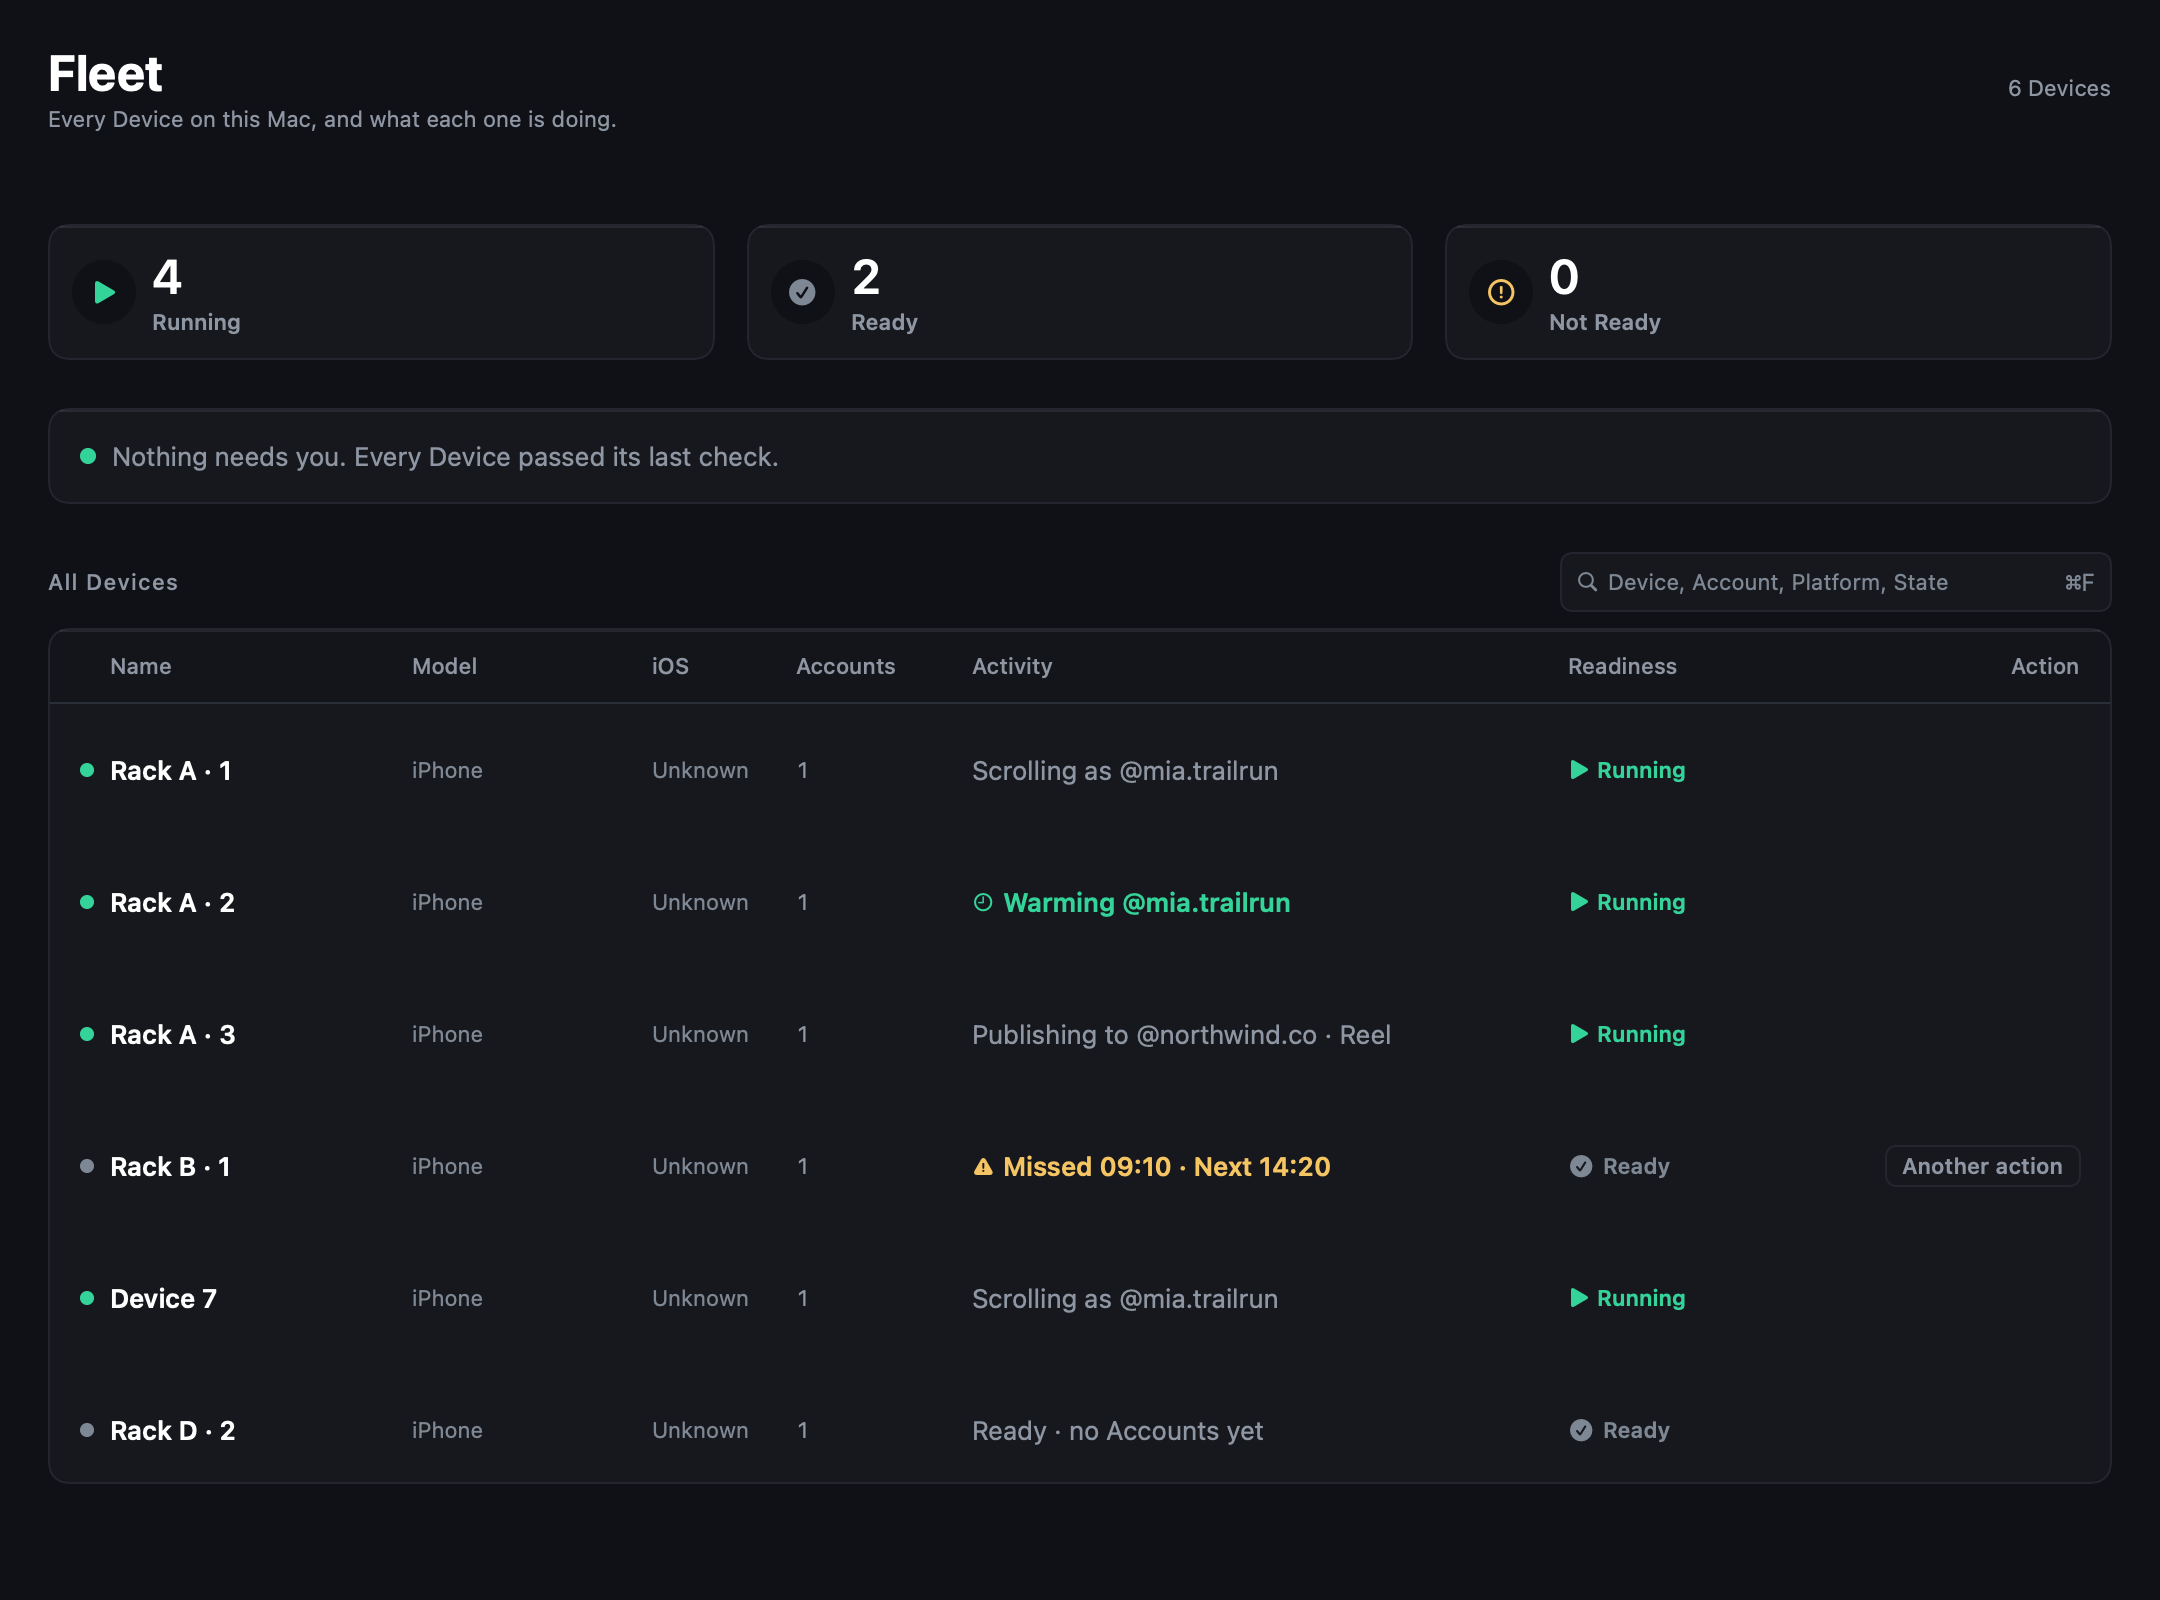Click Ready · no Accounts yet activity text
This screenshot has width=2160, height=1600.
coord(1117,1431)
